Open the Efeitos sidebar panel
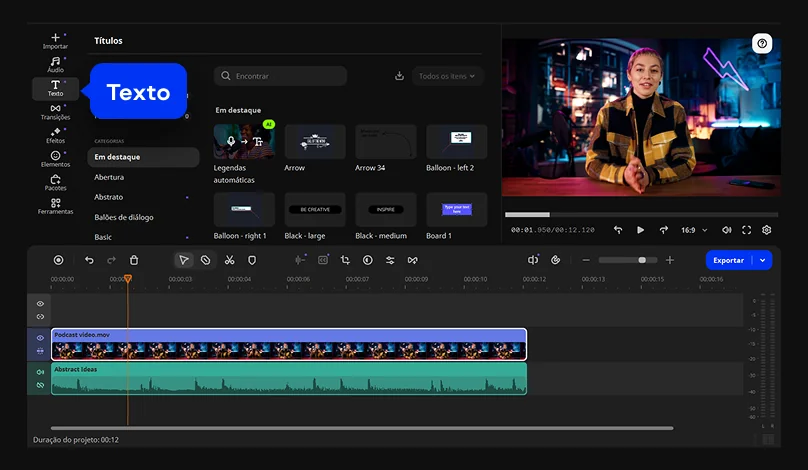Image resolution: width=808 pixels, height=470 pixels. 55,135
